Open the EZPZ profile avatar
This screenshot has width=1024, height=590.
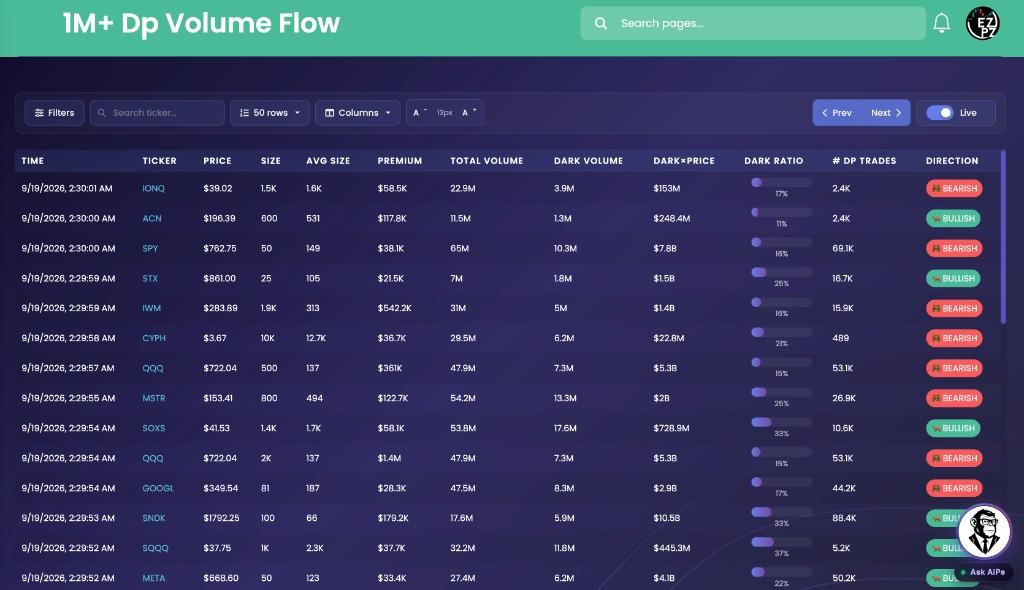tap(983, 23)
